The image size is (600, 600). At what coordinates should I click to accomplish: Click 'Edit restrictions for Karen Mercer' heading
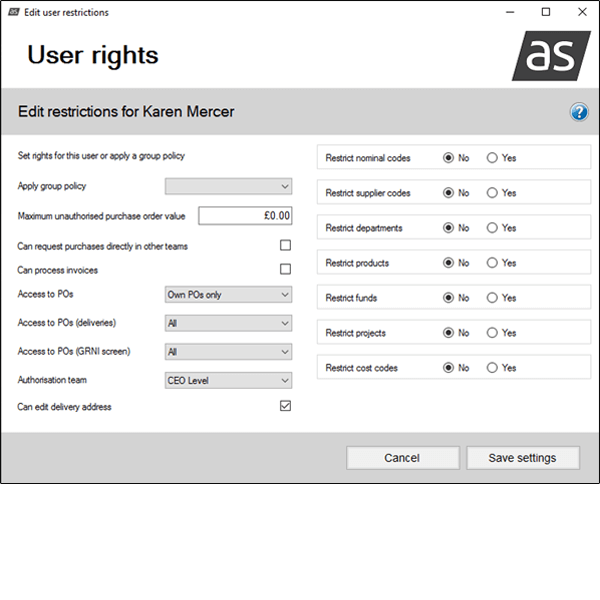(x=126, y=112)
